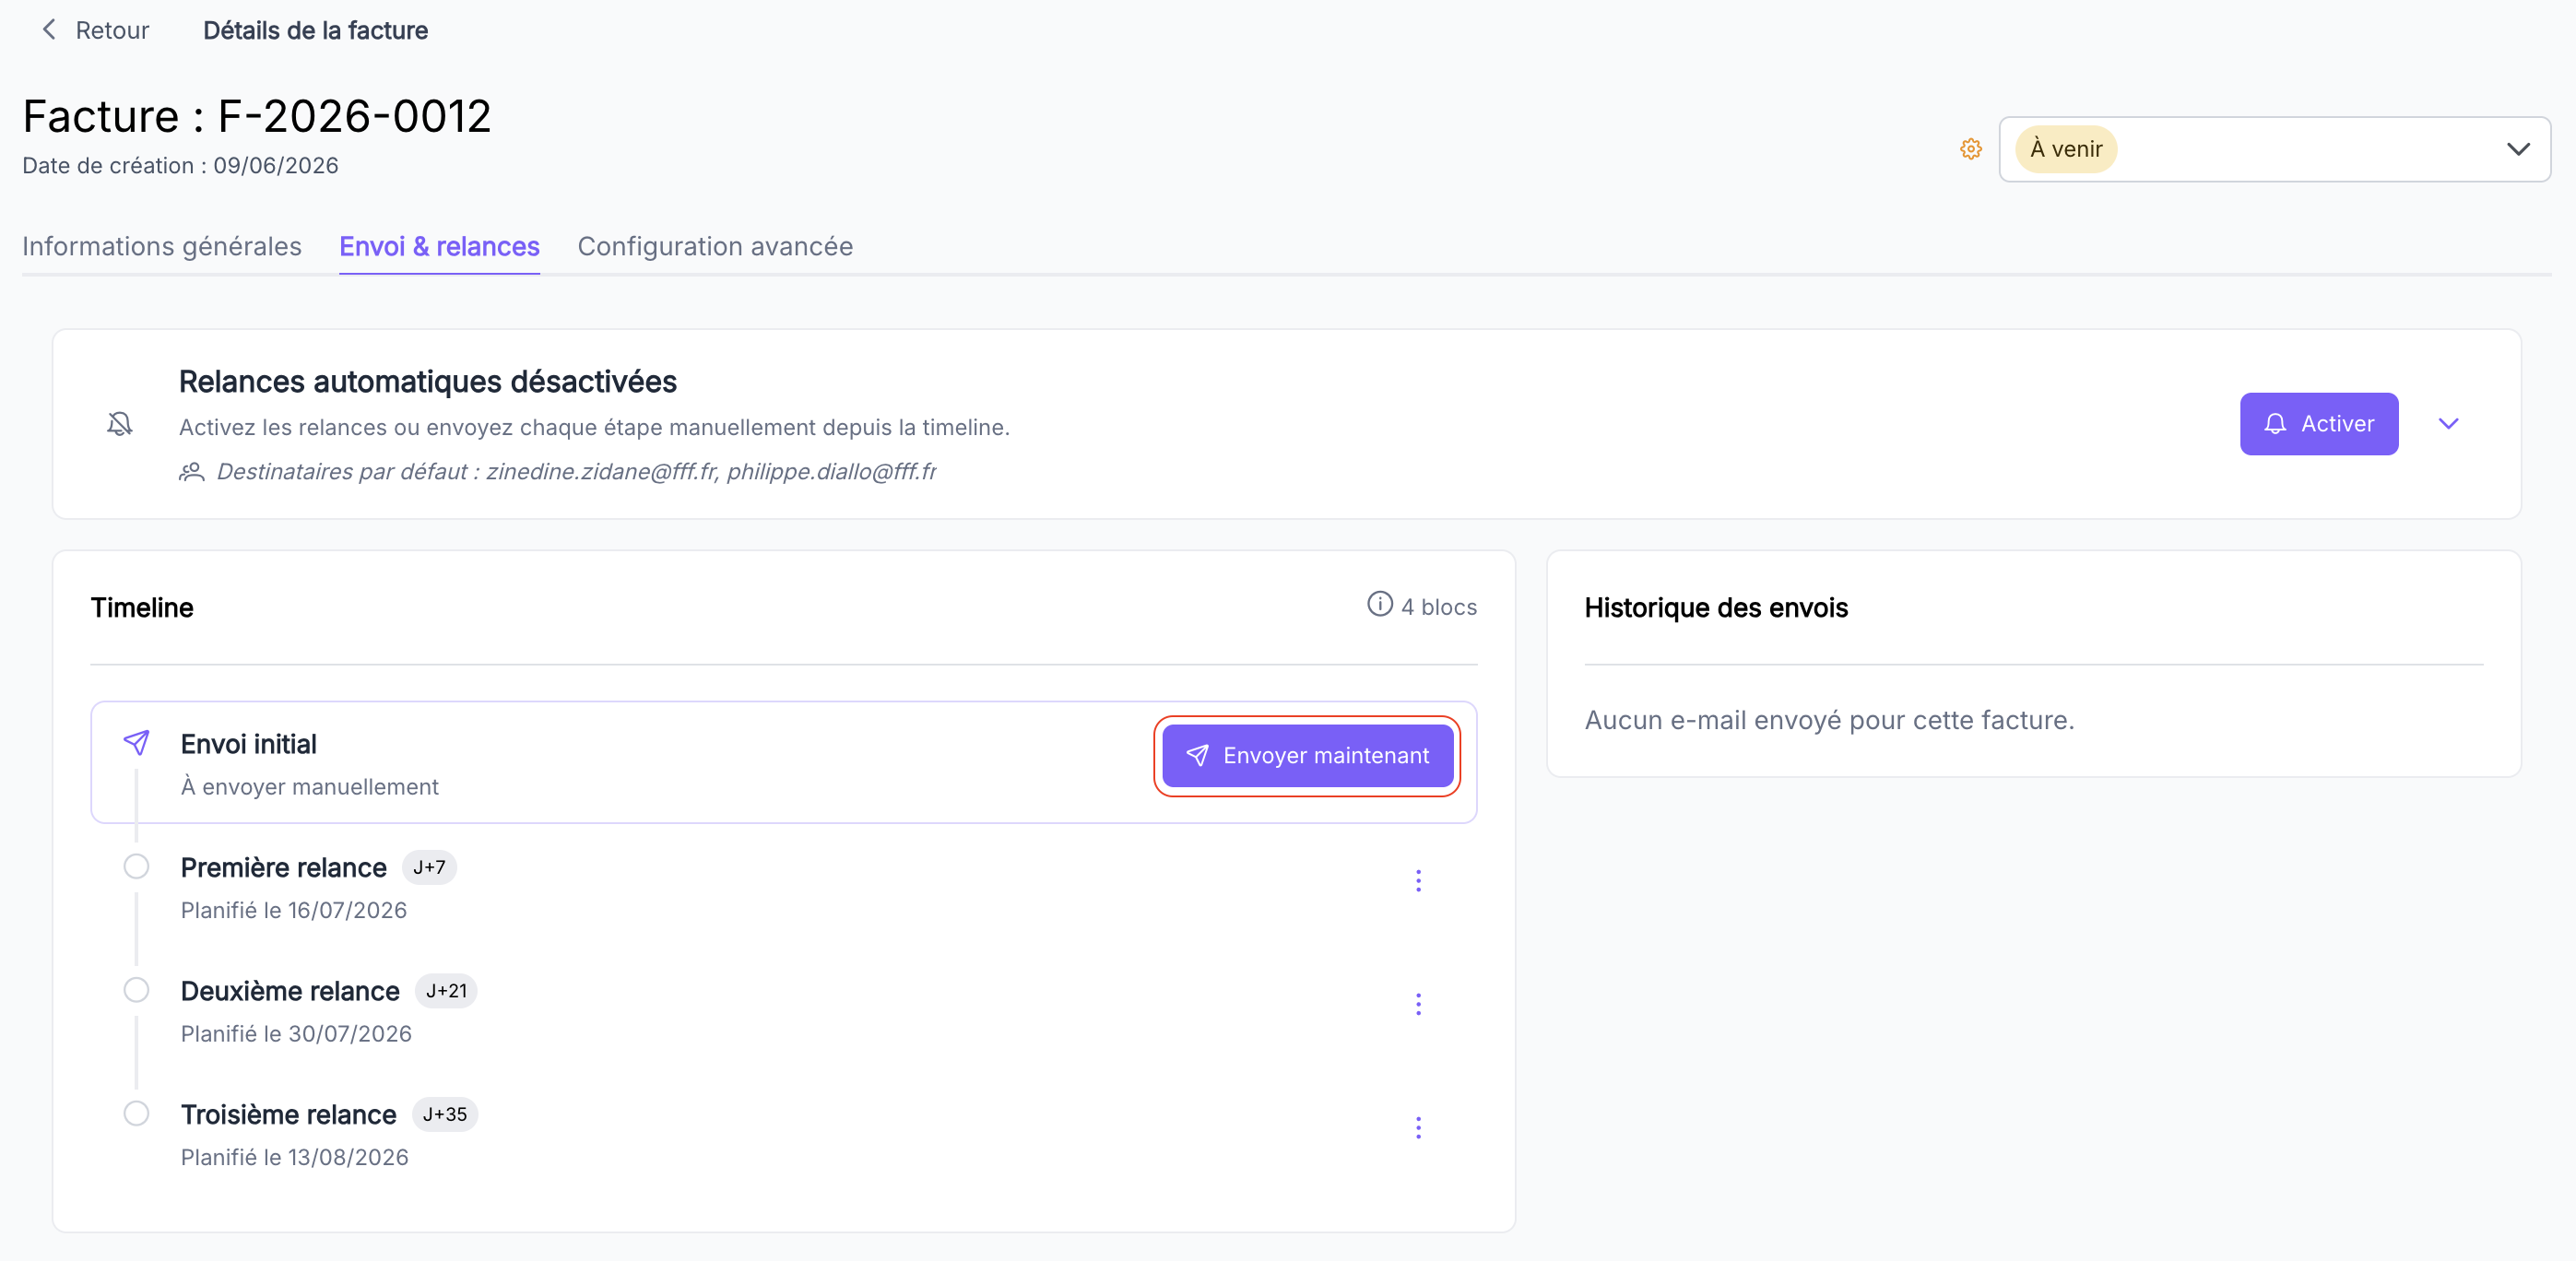Click the Timeline heading
This screenshot has height=1261, width=2576.
point(142,608)
